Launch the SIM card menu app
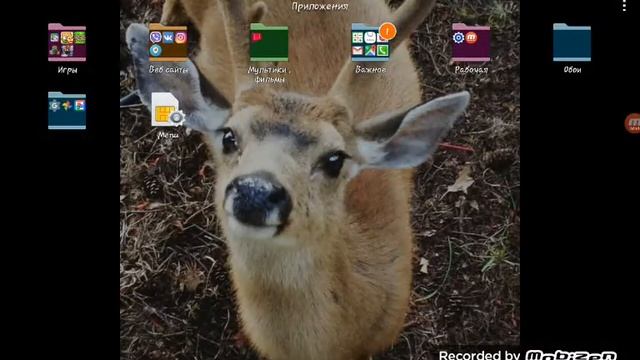The image size is (640, 360). tap(168, 109)
